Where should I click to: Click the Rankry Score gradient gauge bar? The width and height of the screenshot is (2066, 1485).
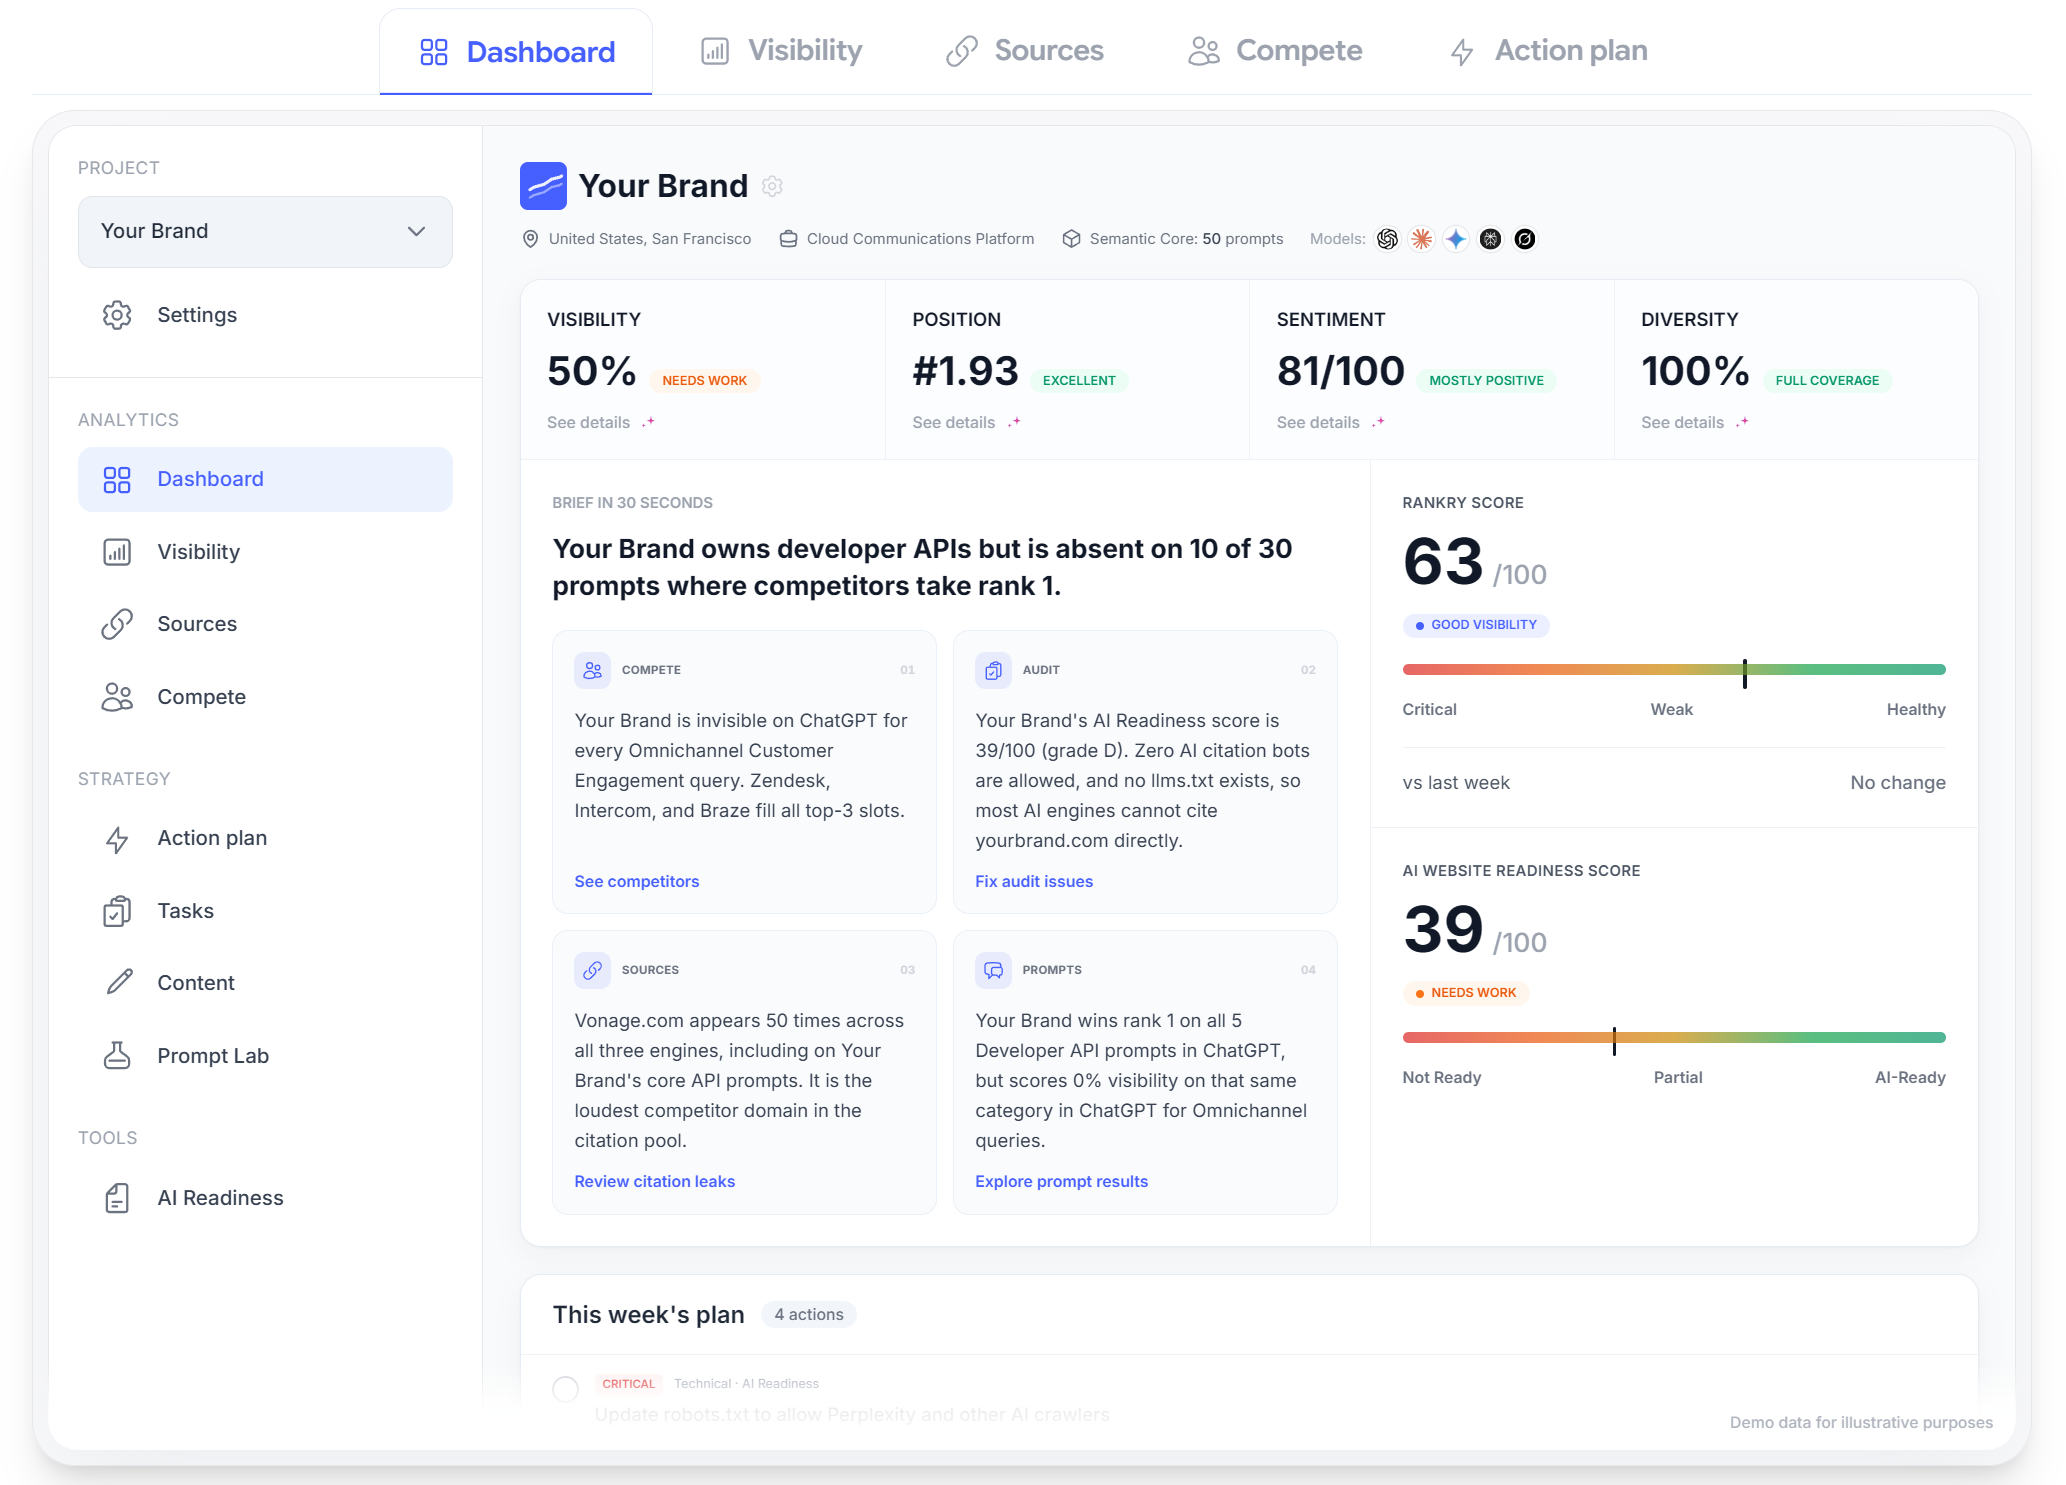pyautogui.click(x=1674, y=670)
